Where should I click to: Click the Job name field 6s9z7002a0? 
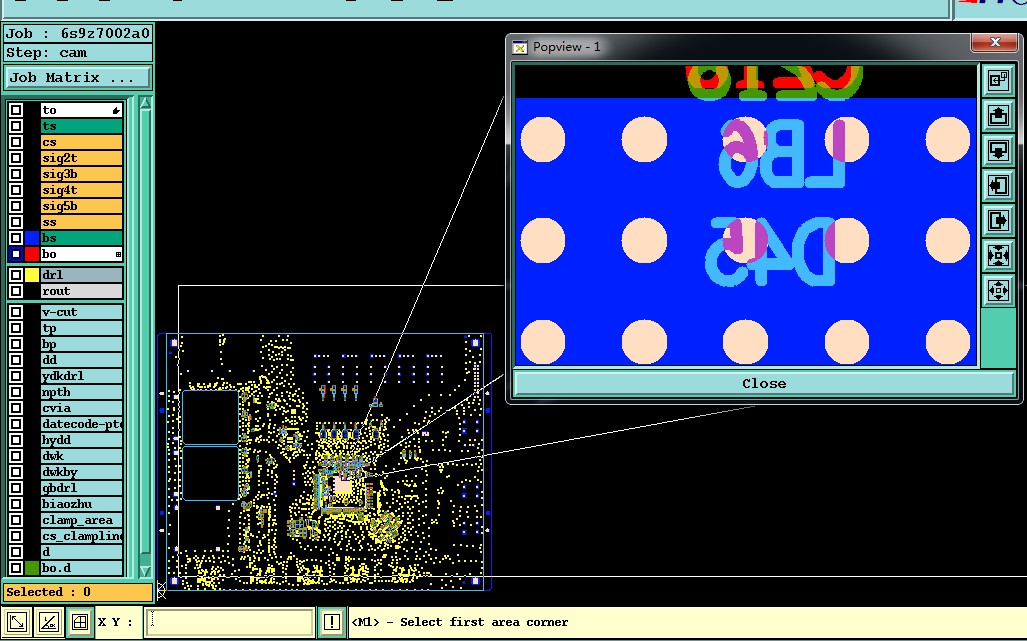pos(77,33)
